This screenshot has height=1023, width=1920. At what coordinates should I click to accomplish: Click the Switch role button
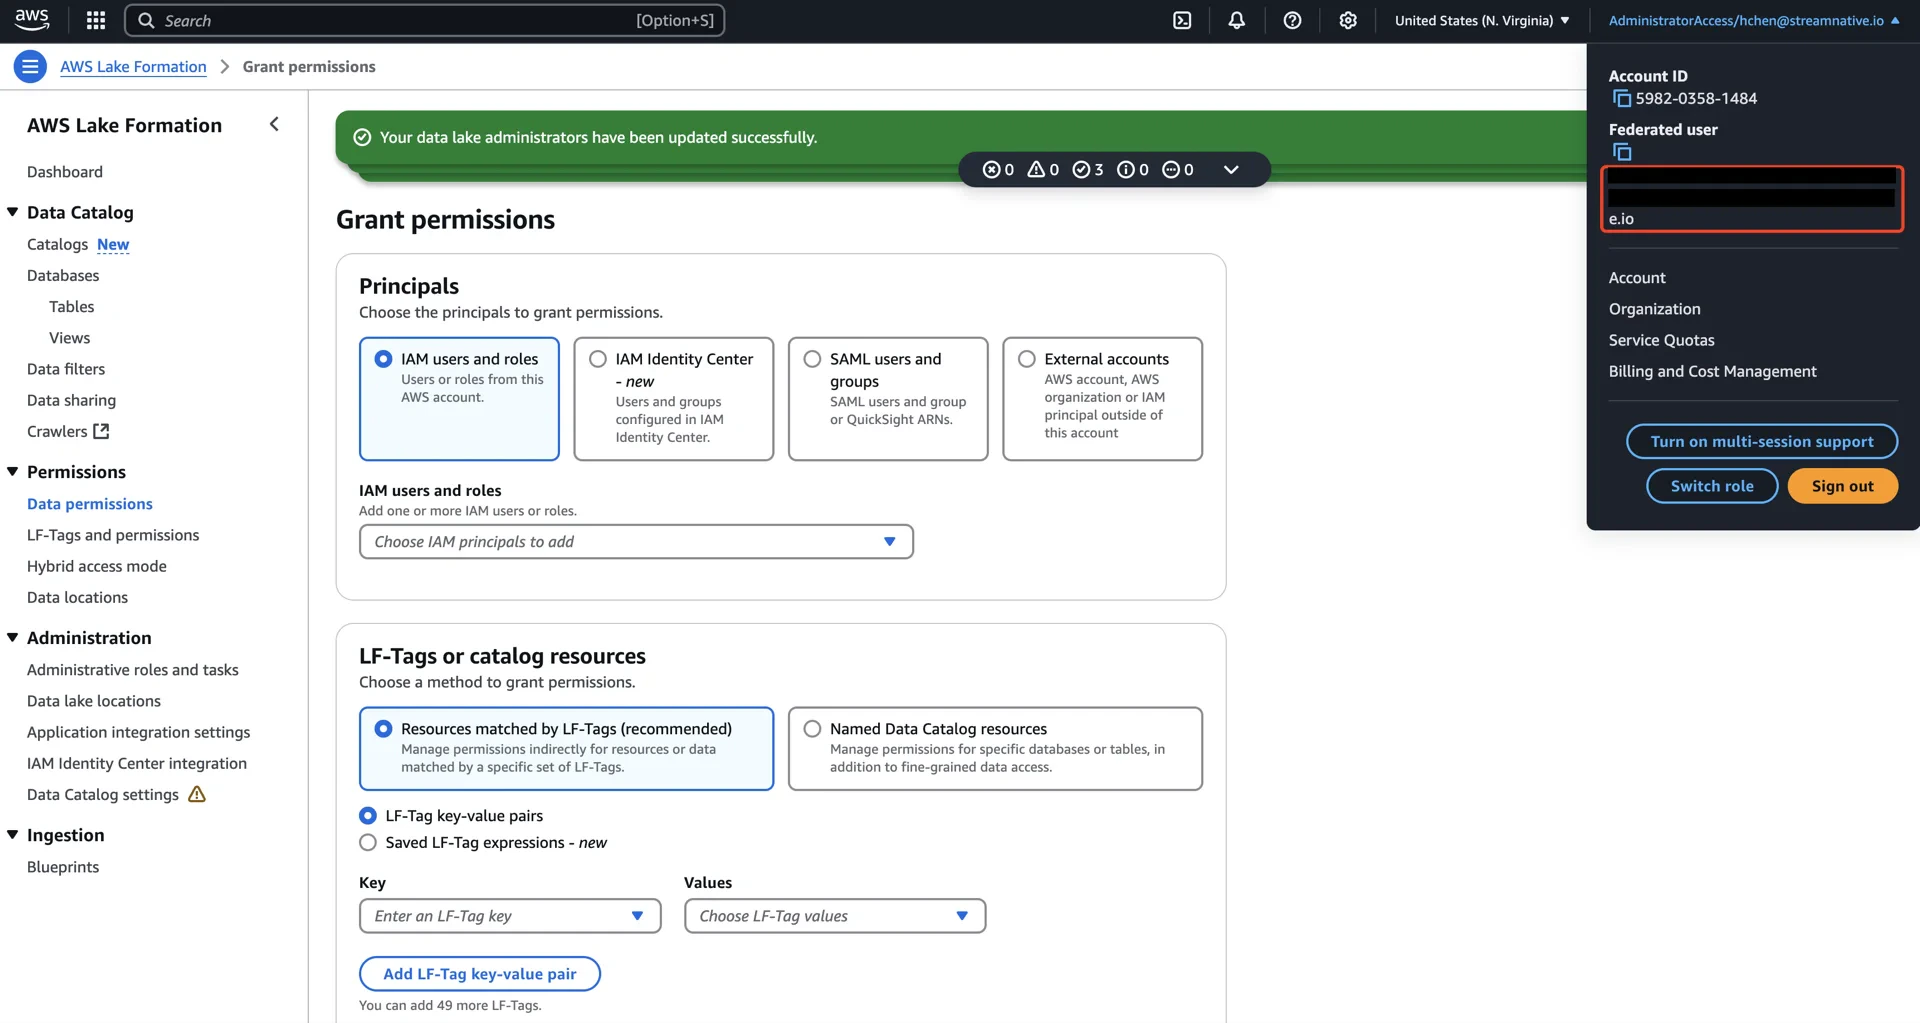point(1712,486)
